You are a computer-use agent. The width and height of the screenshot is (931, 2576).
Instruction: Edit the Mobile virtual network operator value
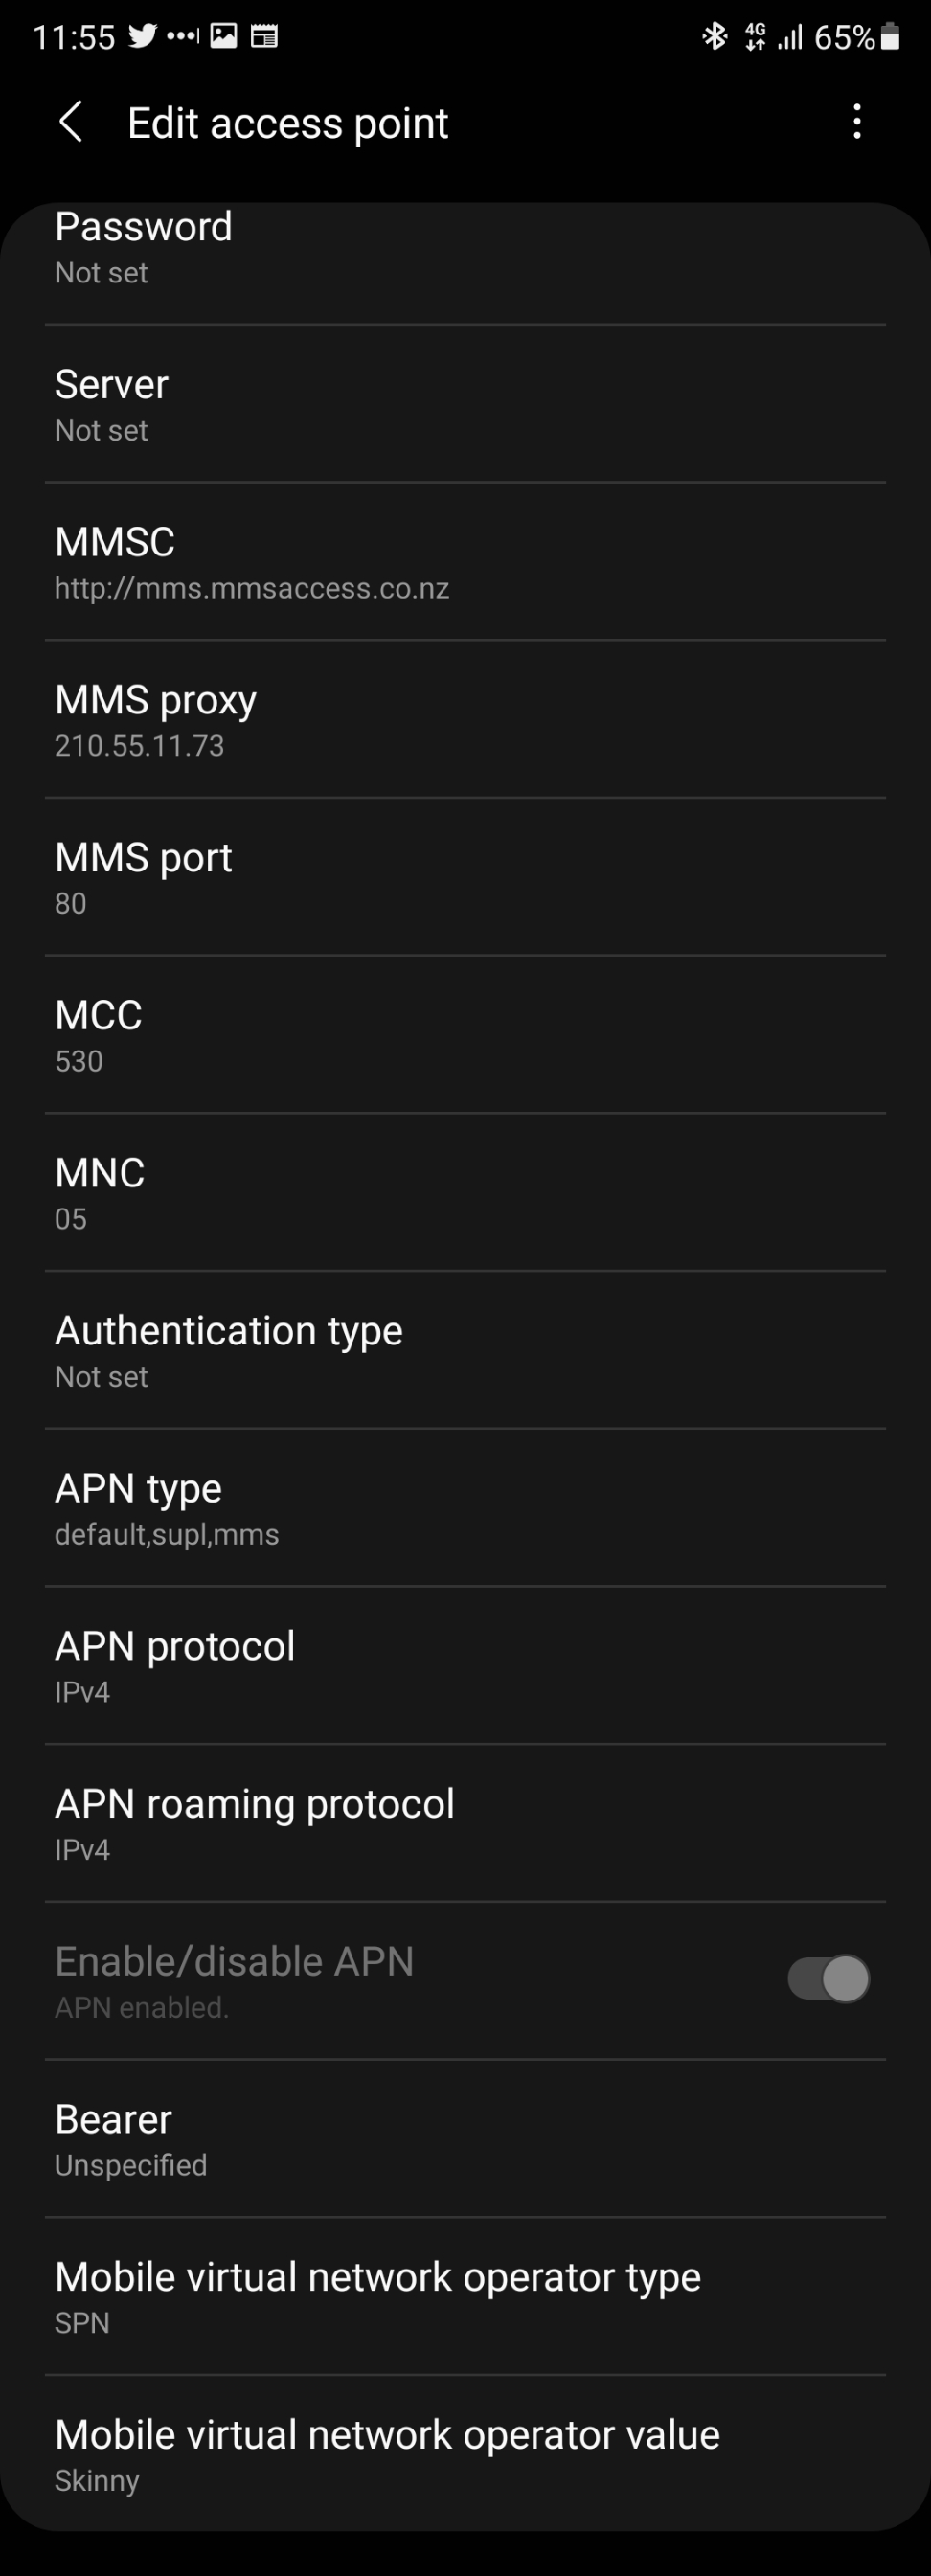(465, 2455)
